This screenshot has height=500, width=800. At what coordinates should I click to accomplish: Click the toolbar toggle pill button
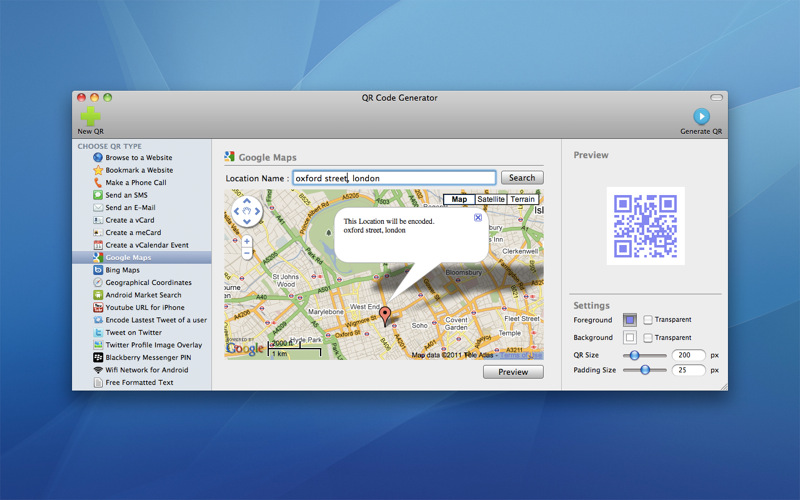click(x=716, y=97)
